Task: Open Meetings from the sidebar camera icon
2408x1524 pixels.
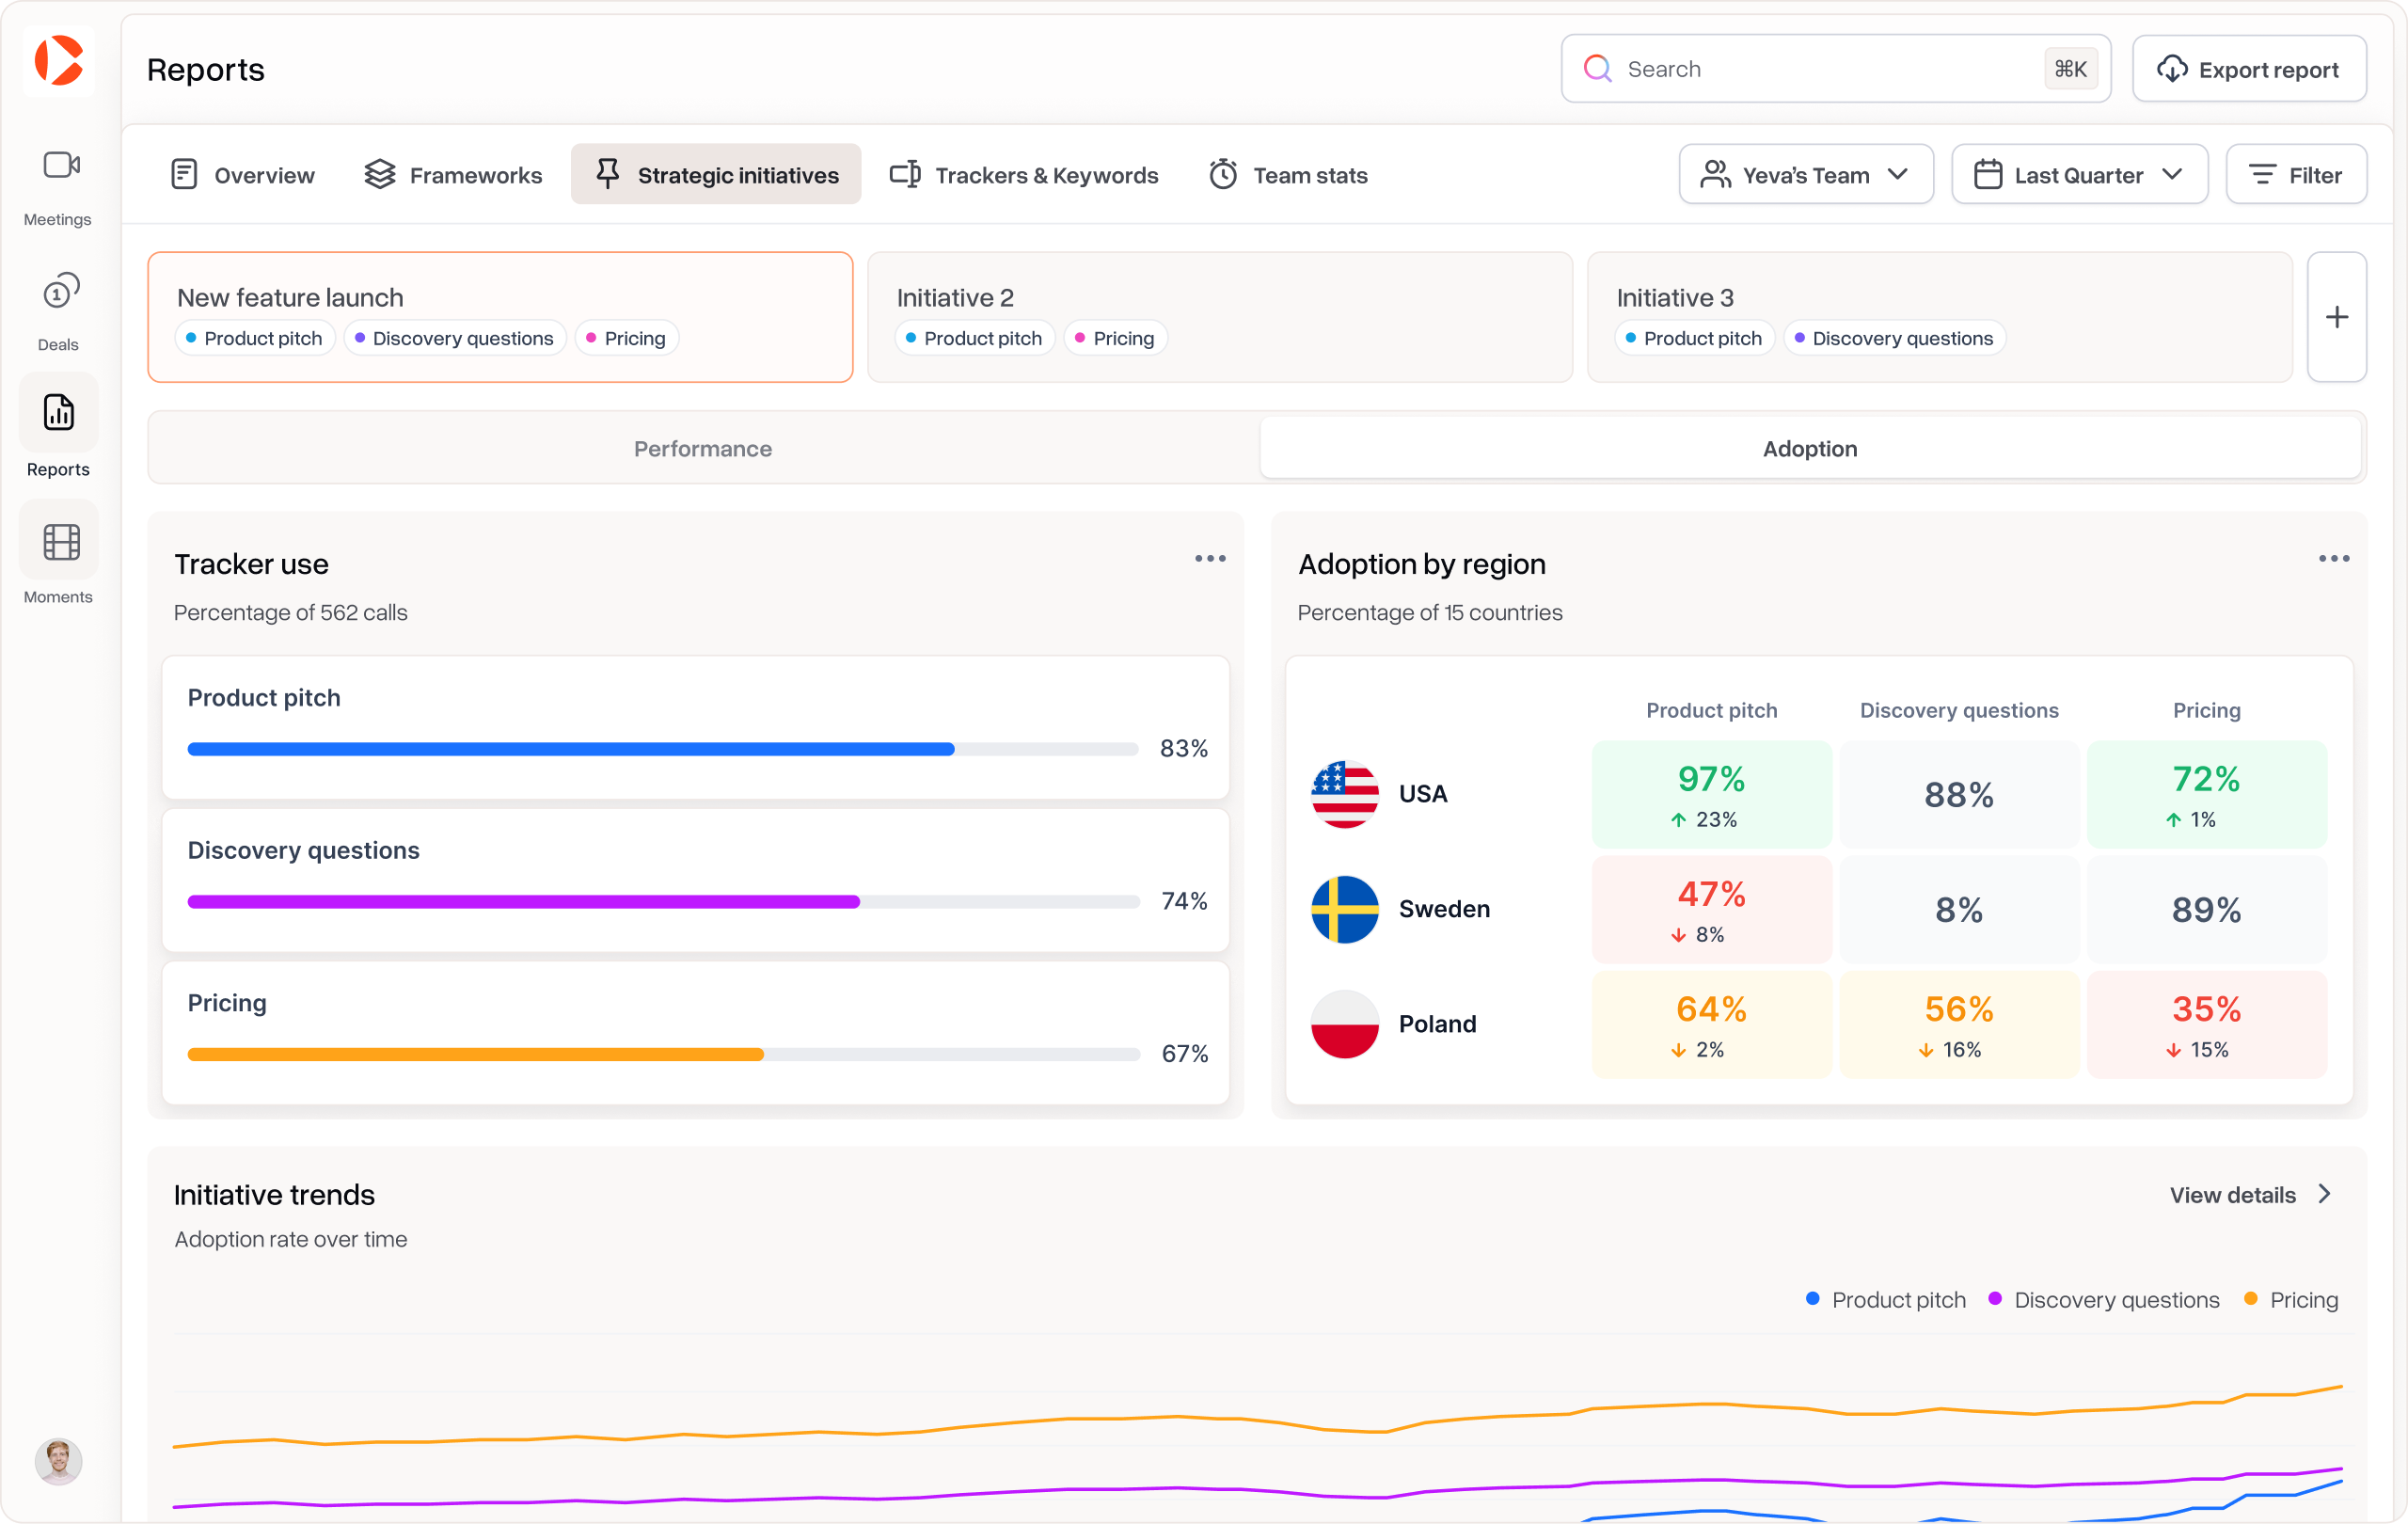Action: [x=60, y=165]
